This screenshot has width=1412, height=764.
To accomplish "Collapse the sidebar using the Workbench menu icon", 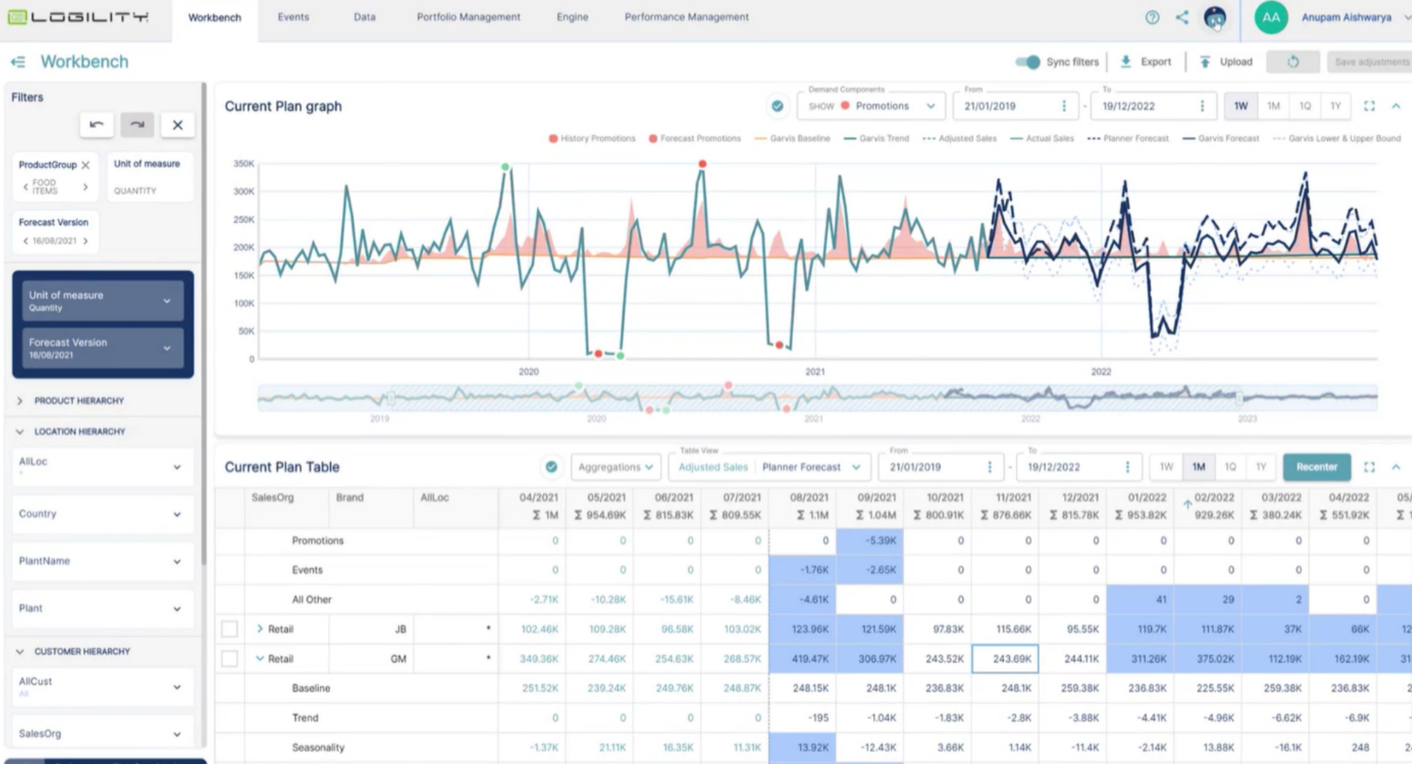I will [18, 62].
